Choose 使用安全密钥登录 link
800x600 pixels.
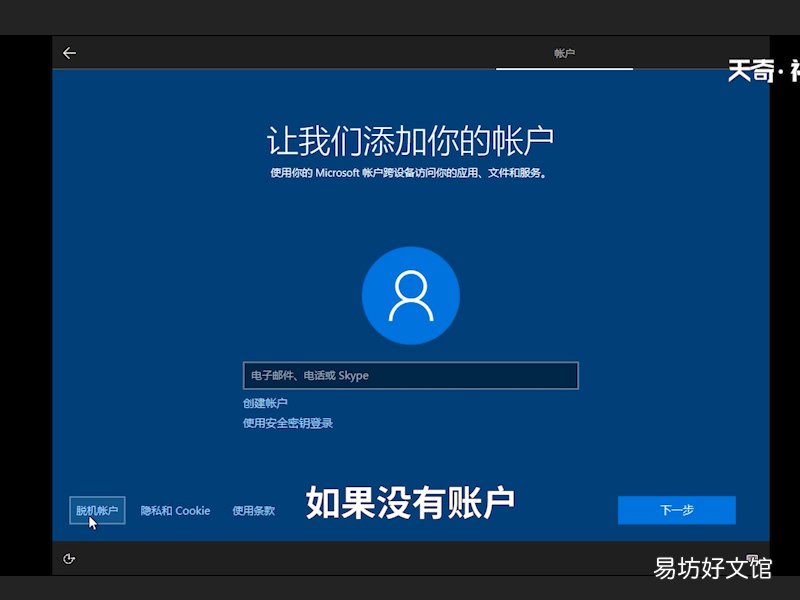[288, 423]
